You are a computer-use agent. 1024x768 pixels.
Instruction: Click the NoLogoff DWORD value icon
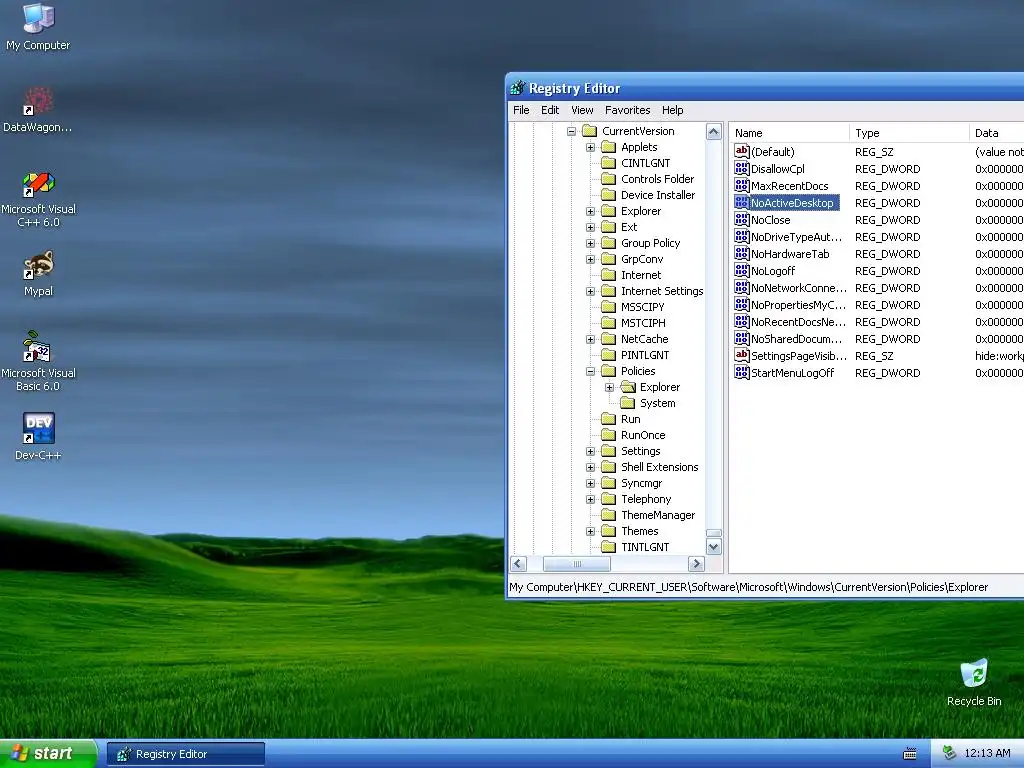(x=741, y=270)
